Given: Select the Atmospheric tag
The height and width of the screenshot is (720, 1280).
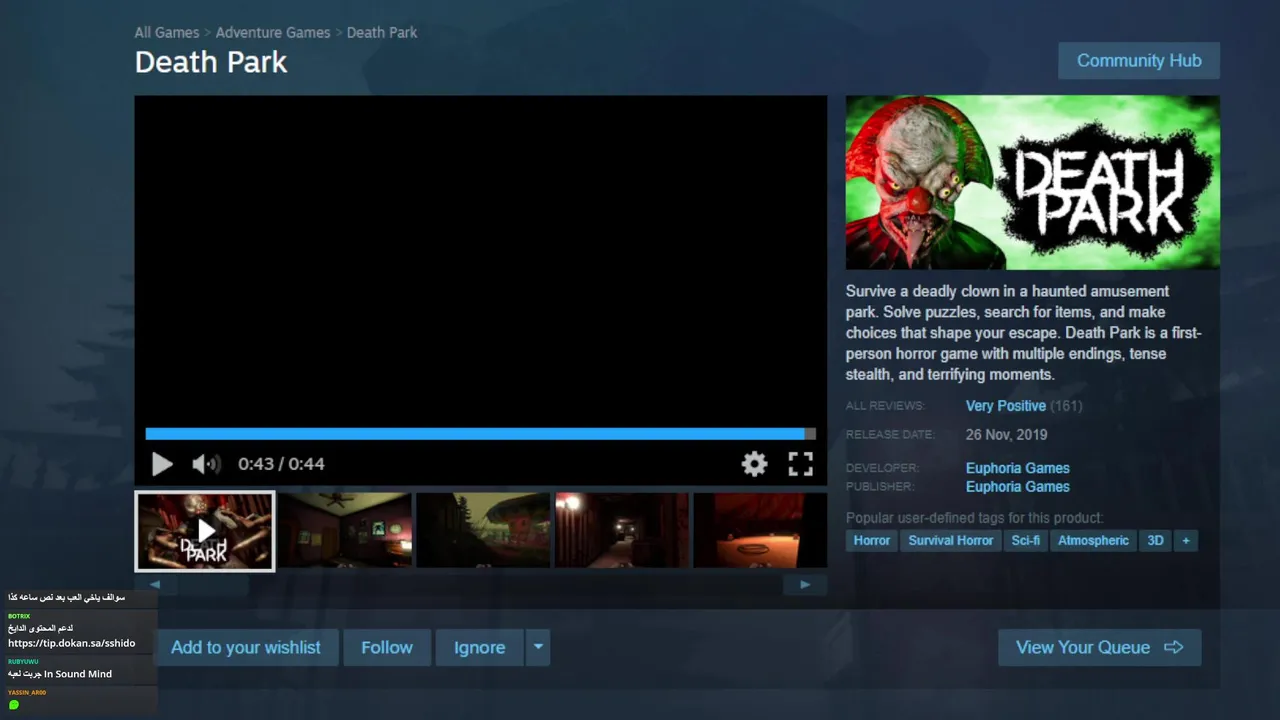Looking at the screenshot, I should tap(1093, 540).
